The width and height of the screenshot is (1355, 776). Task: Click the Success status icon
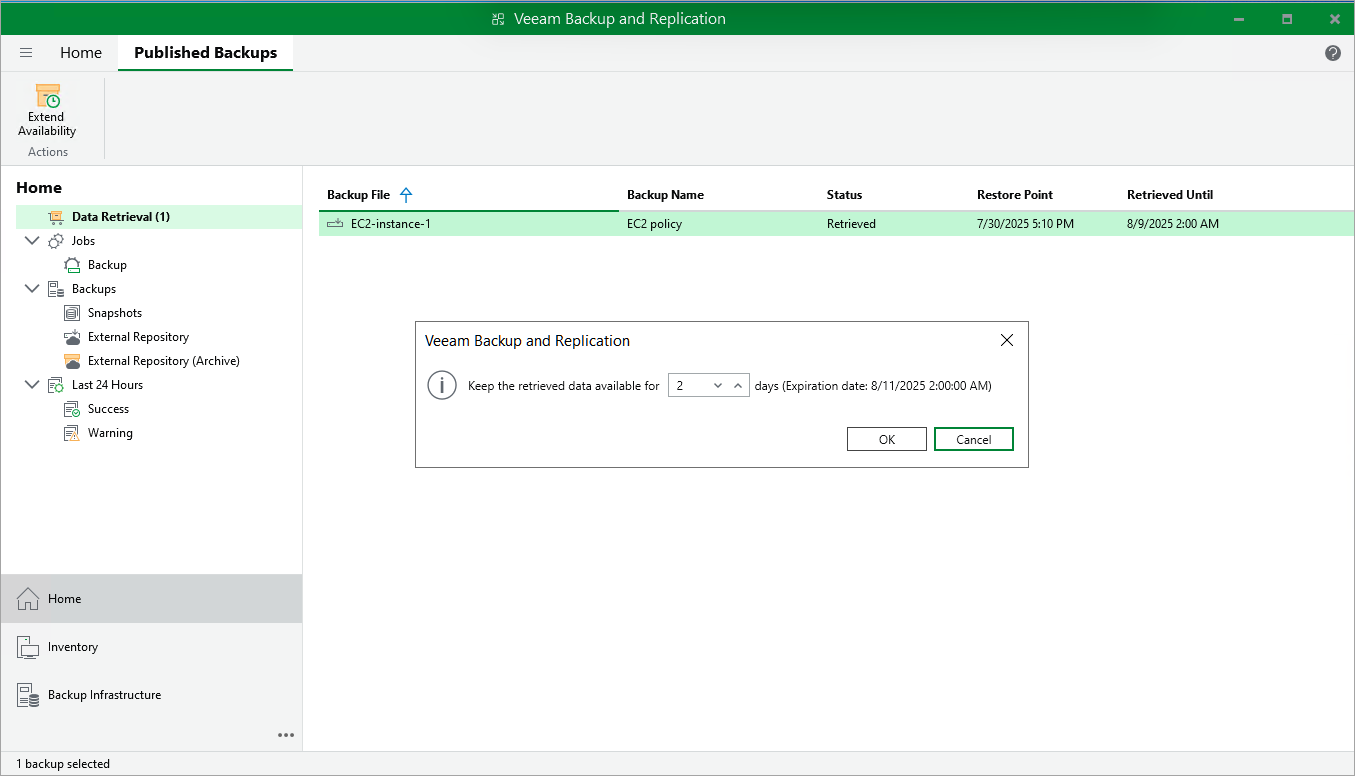coord(72,409)
